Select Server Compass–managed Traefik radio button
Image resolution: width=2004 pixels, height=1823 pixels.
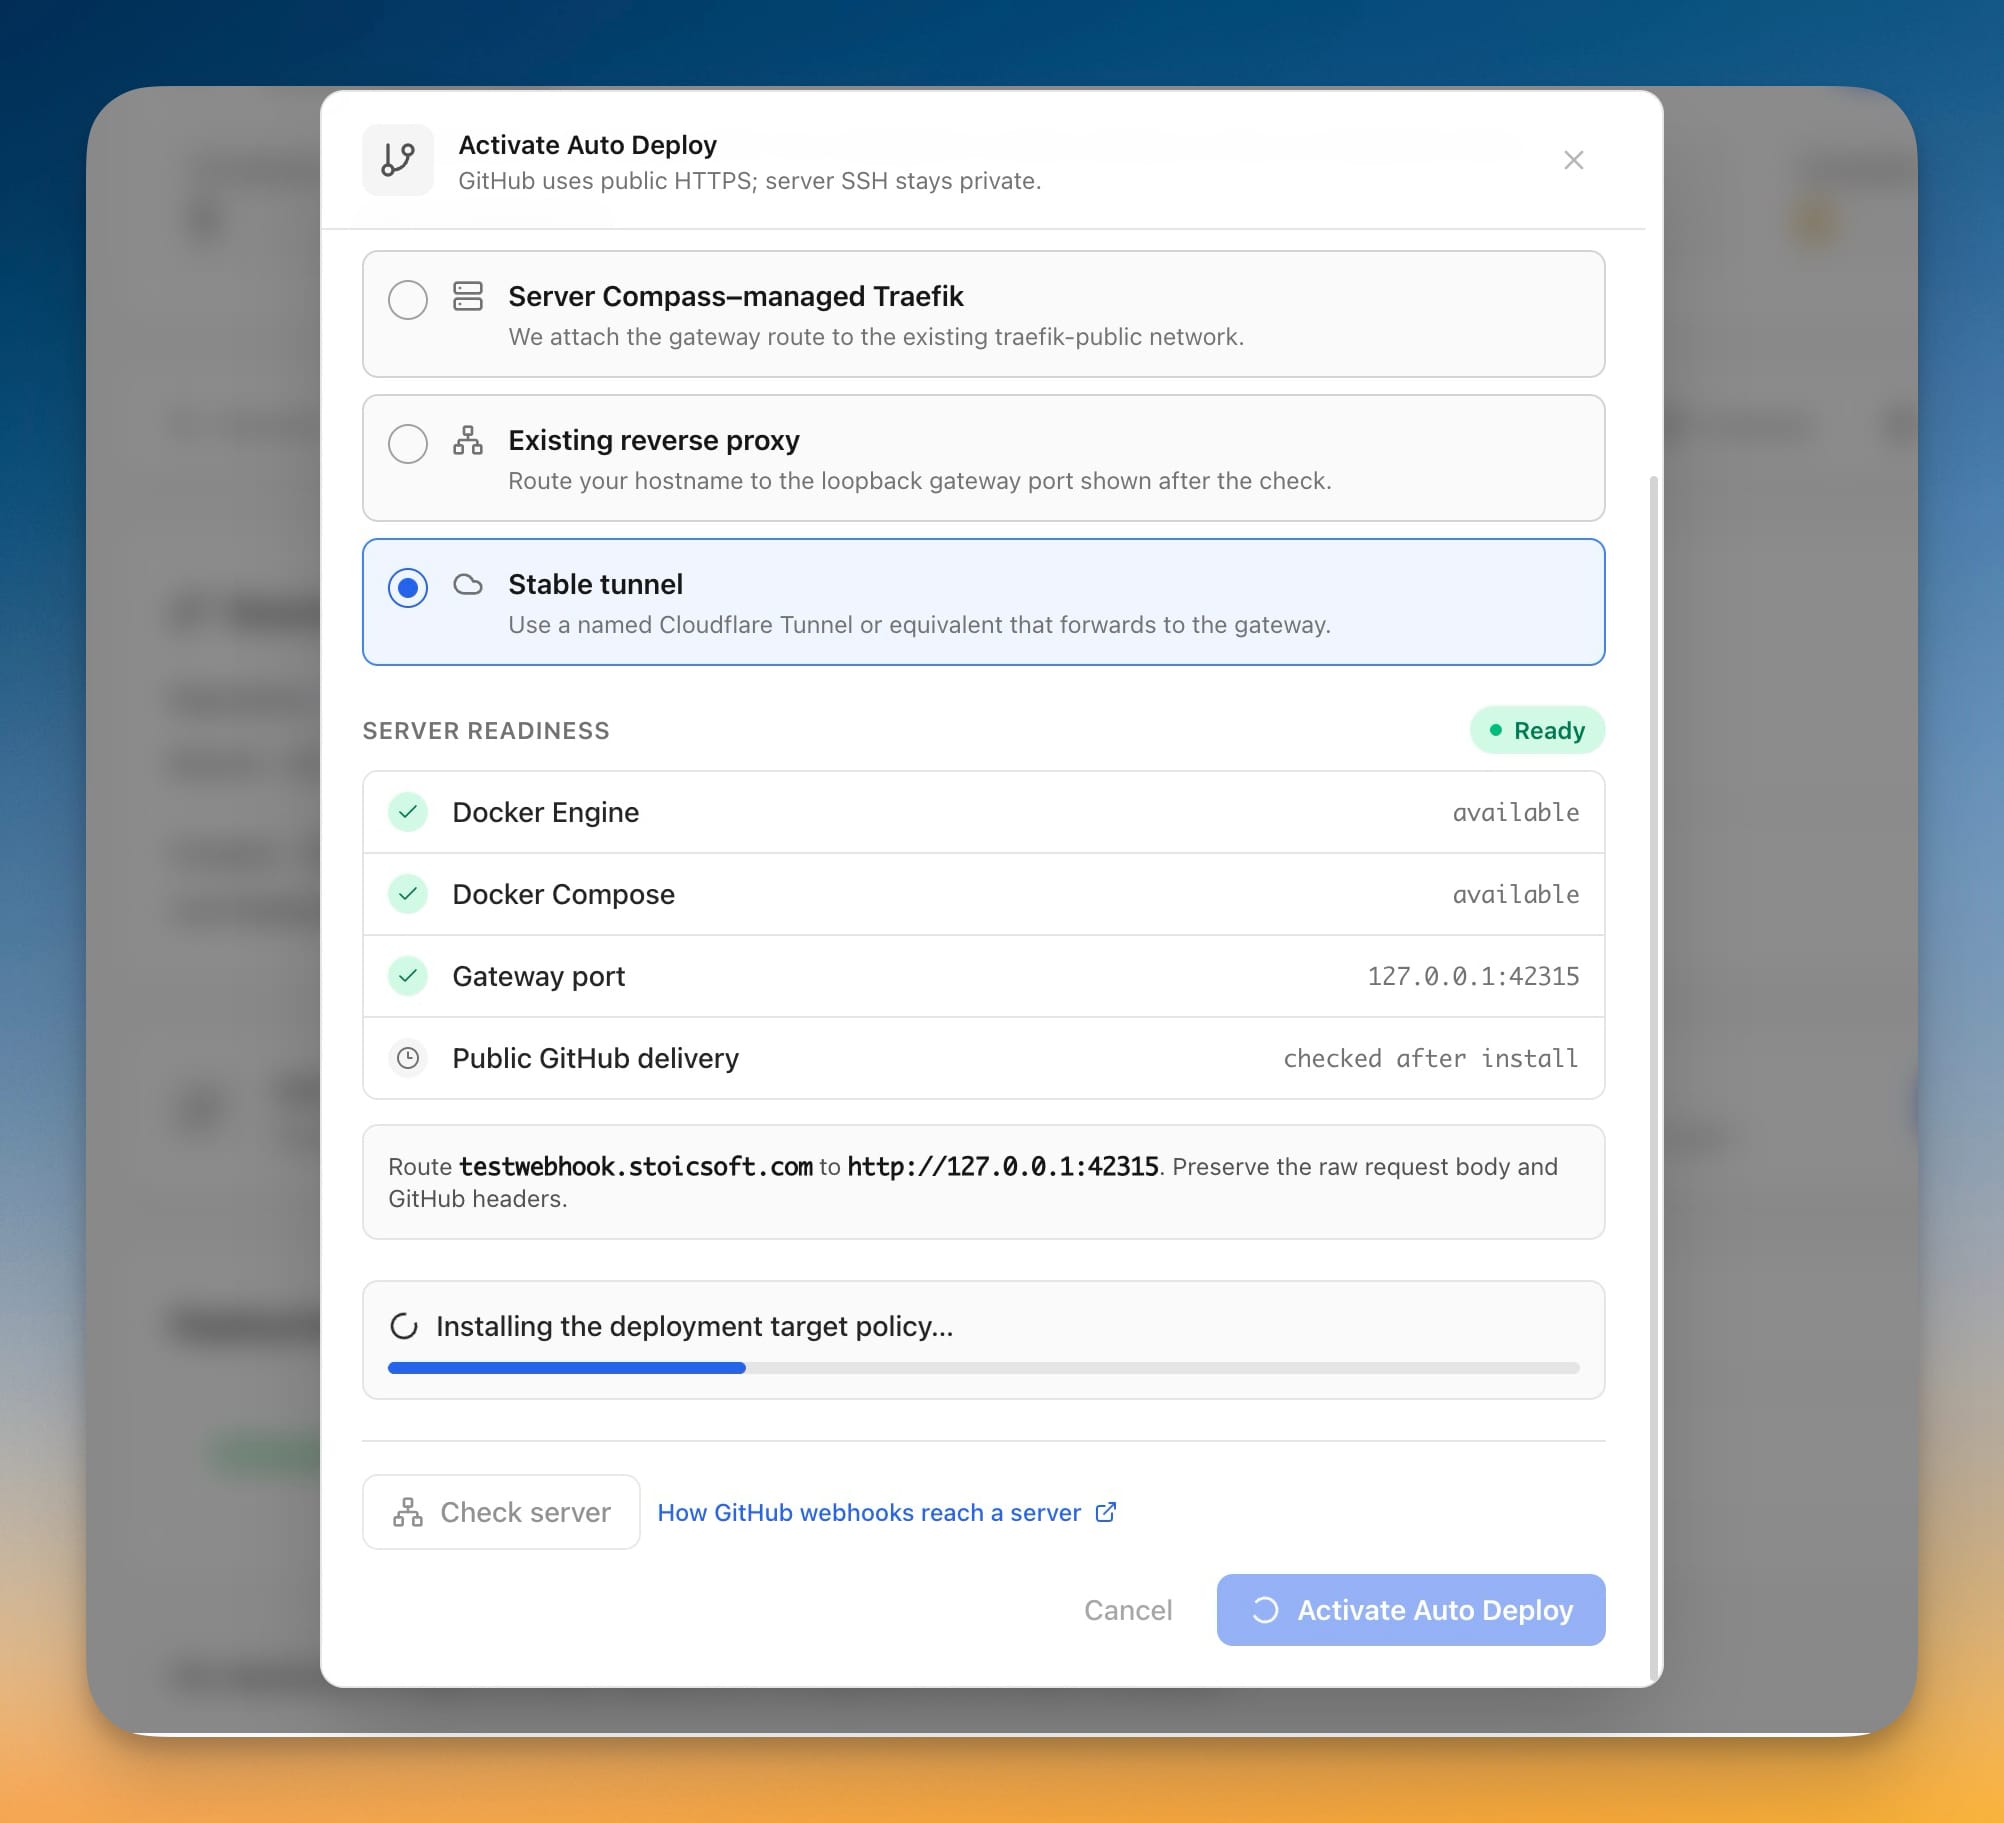click(408, 299)
